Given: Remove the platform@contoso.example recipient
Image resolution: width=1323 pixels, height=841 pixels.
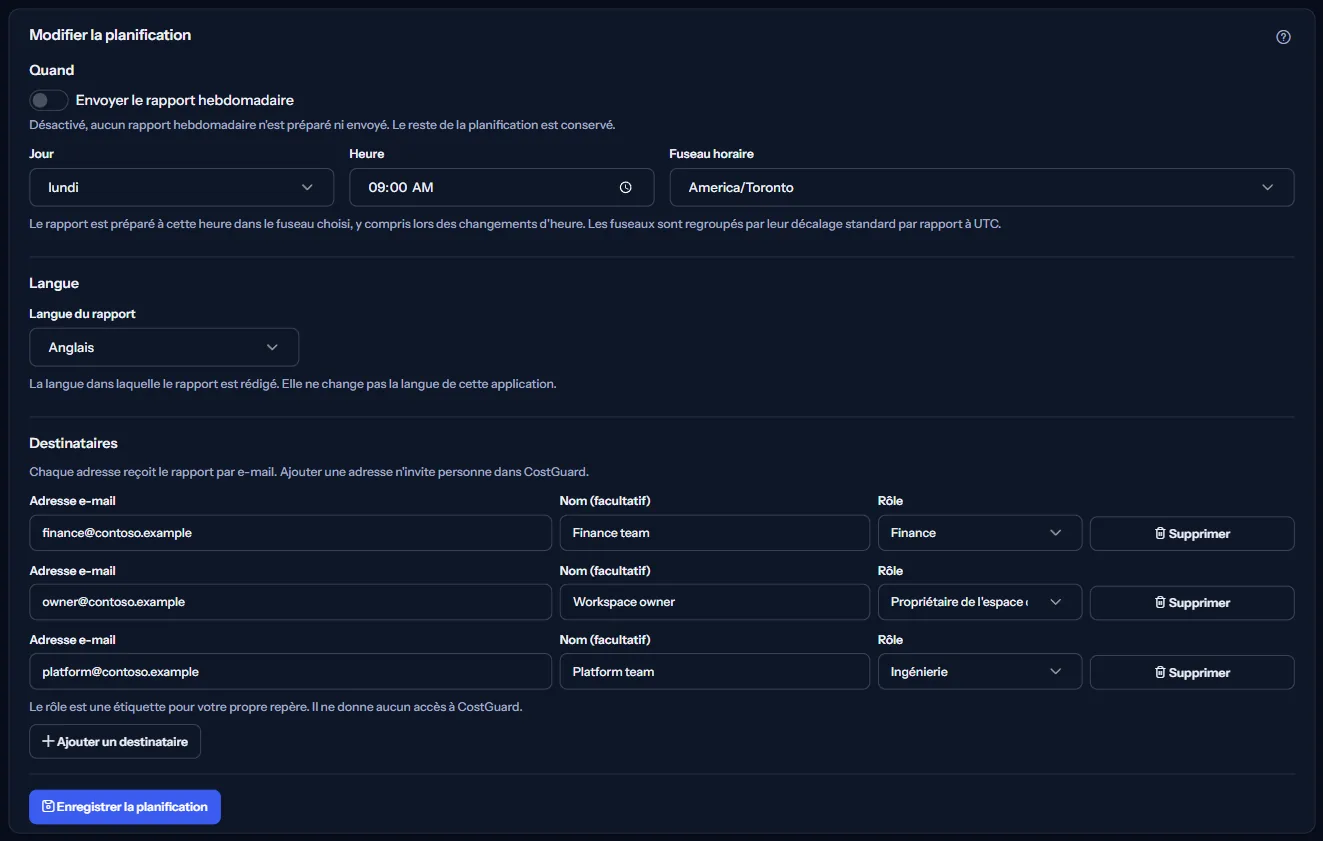Looking at the screenshot, I should (x=1192, y=672).
